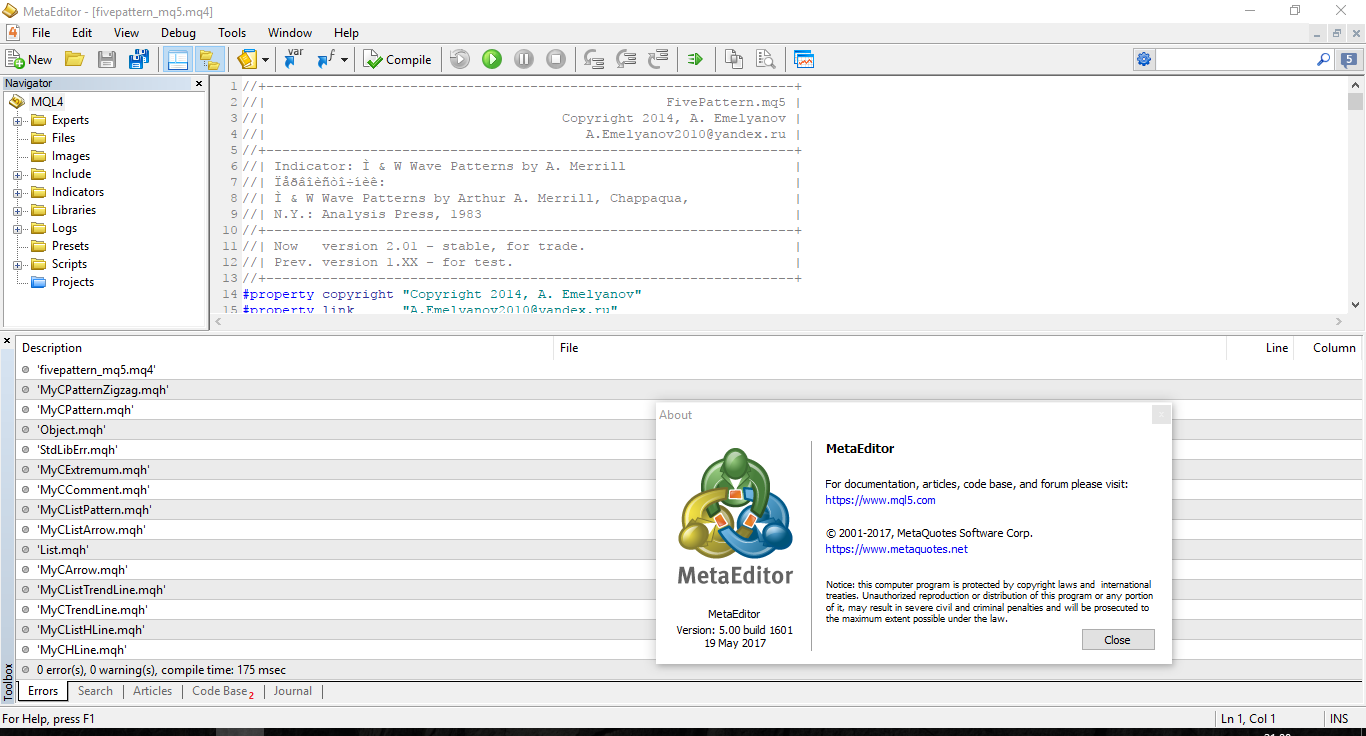
Task: Click the toolbar search input field
Action: tap(1235, 60)
